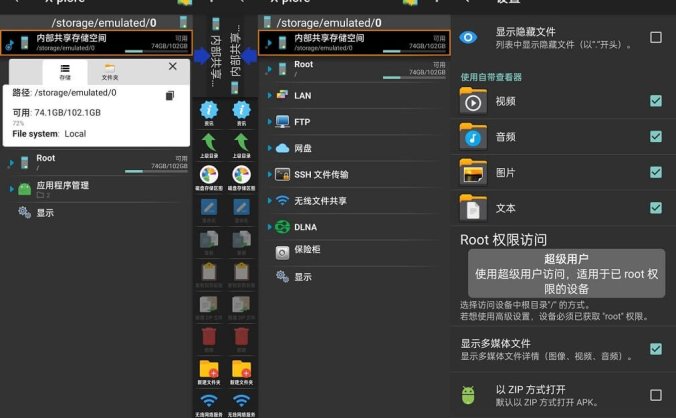Expand the LAN entry arrow
676x418 pixels.
click(269, 95)
